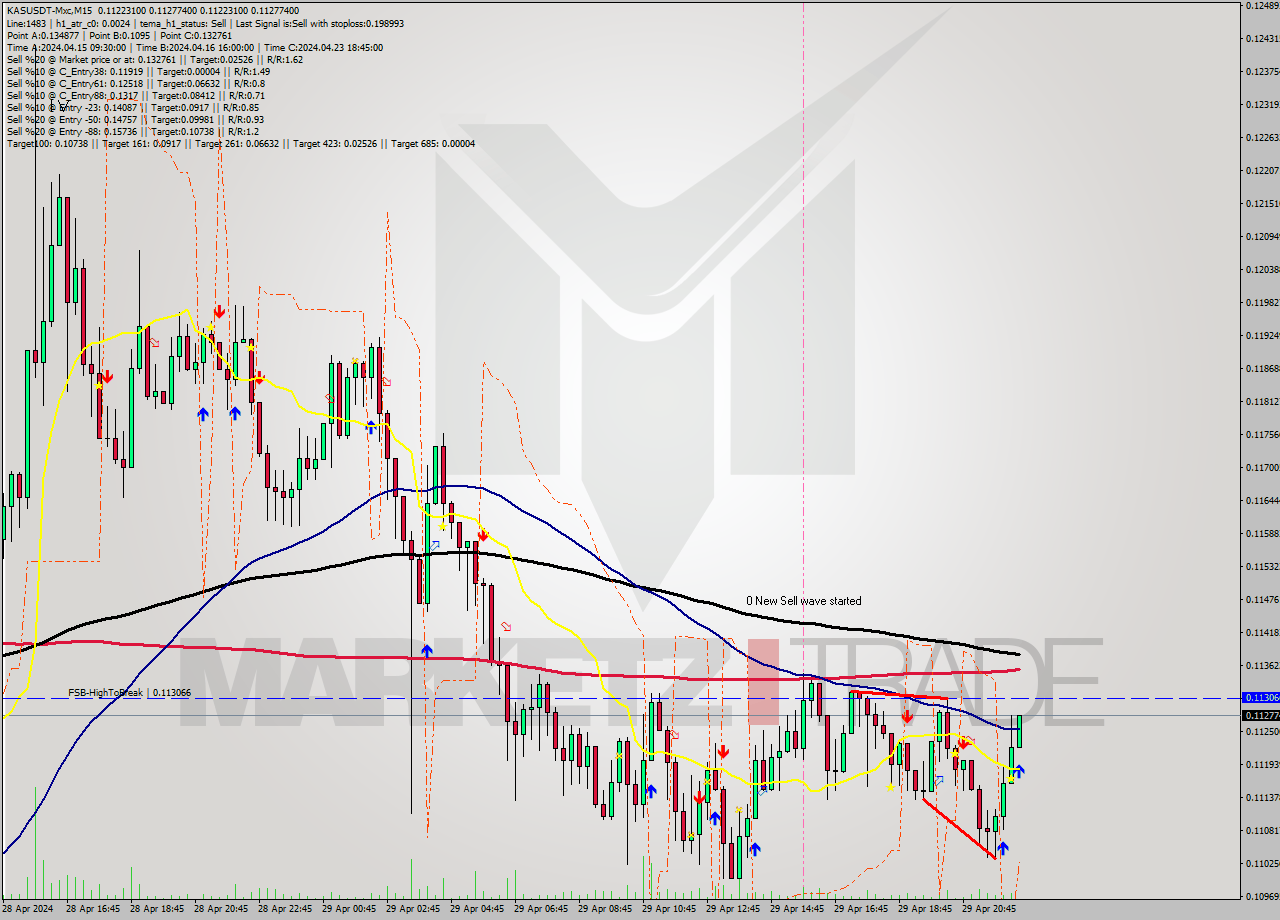Select time axis label '29 Apr 04:45'
The image size is (1280, 920).
(x=476, y=909)
